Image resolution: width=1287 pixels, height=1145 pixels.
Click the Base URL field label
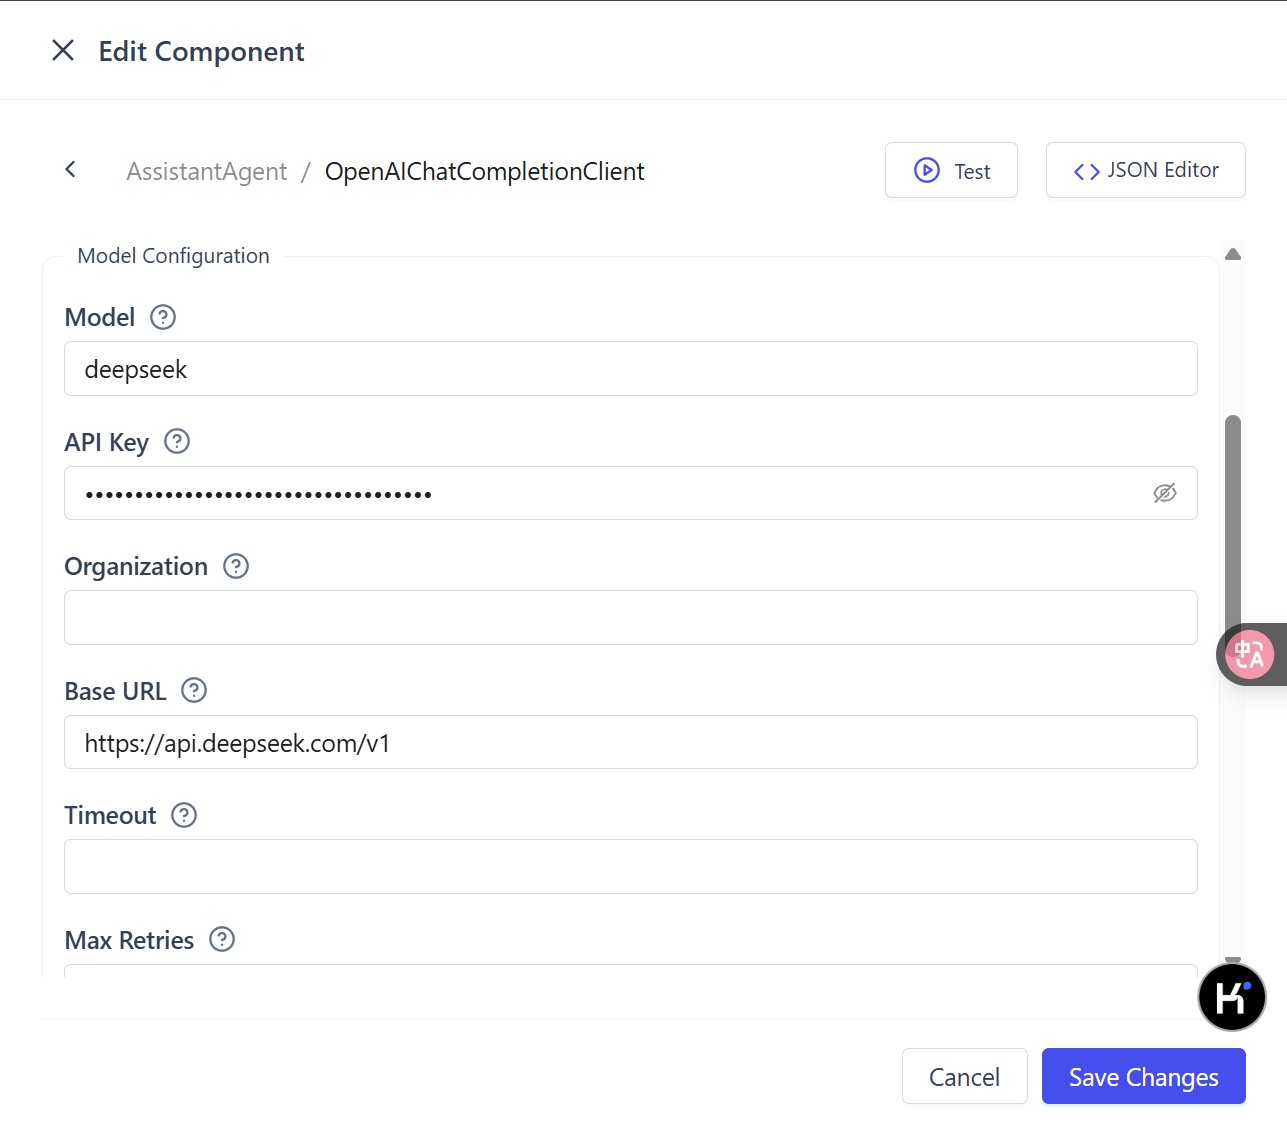(x=115, y=691)
